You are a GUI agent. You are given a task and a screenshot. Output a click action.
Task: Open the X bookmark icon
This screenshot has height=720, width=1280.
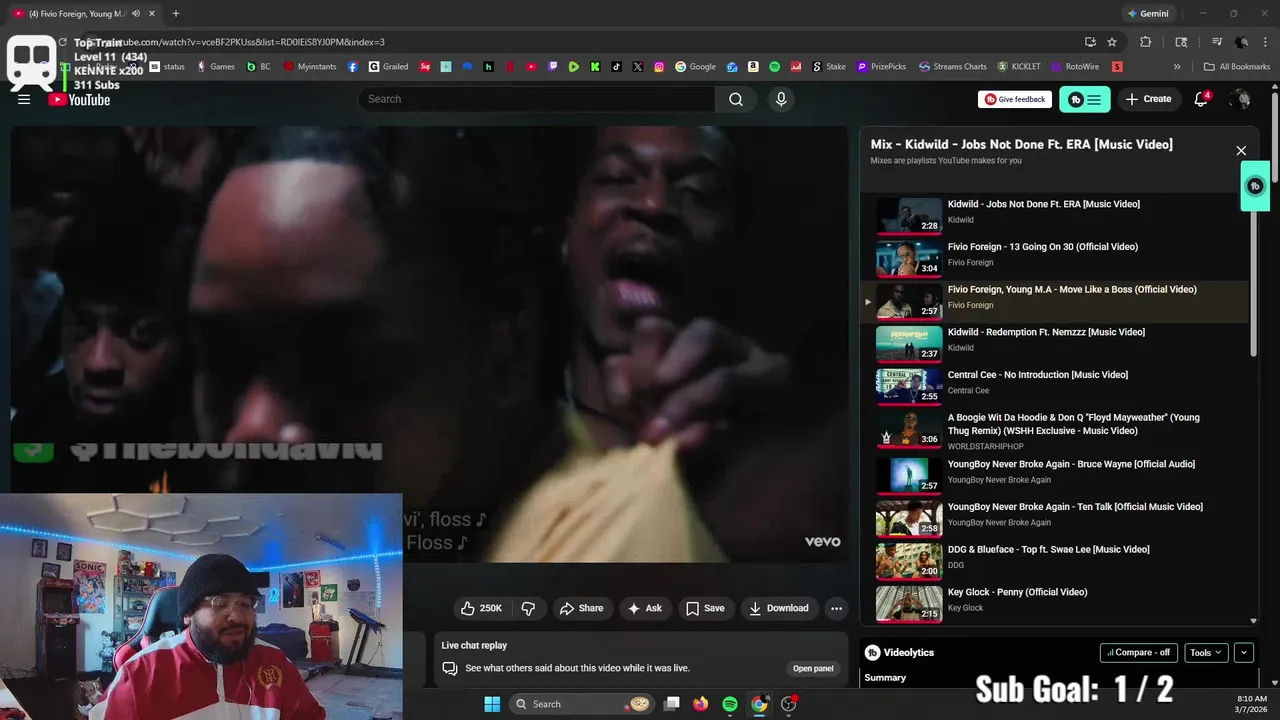pos(637,67)
